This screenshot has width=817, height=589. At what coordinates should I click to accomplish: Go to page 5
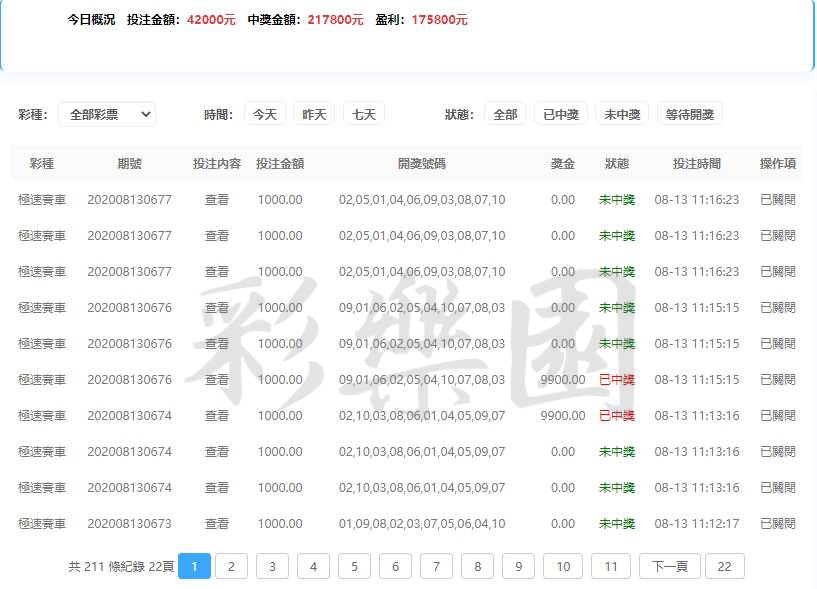pyautogui.click(x=354, y=566)
